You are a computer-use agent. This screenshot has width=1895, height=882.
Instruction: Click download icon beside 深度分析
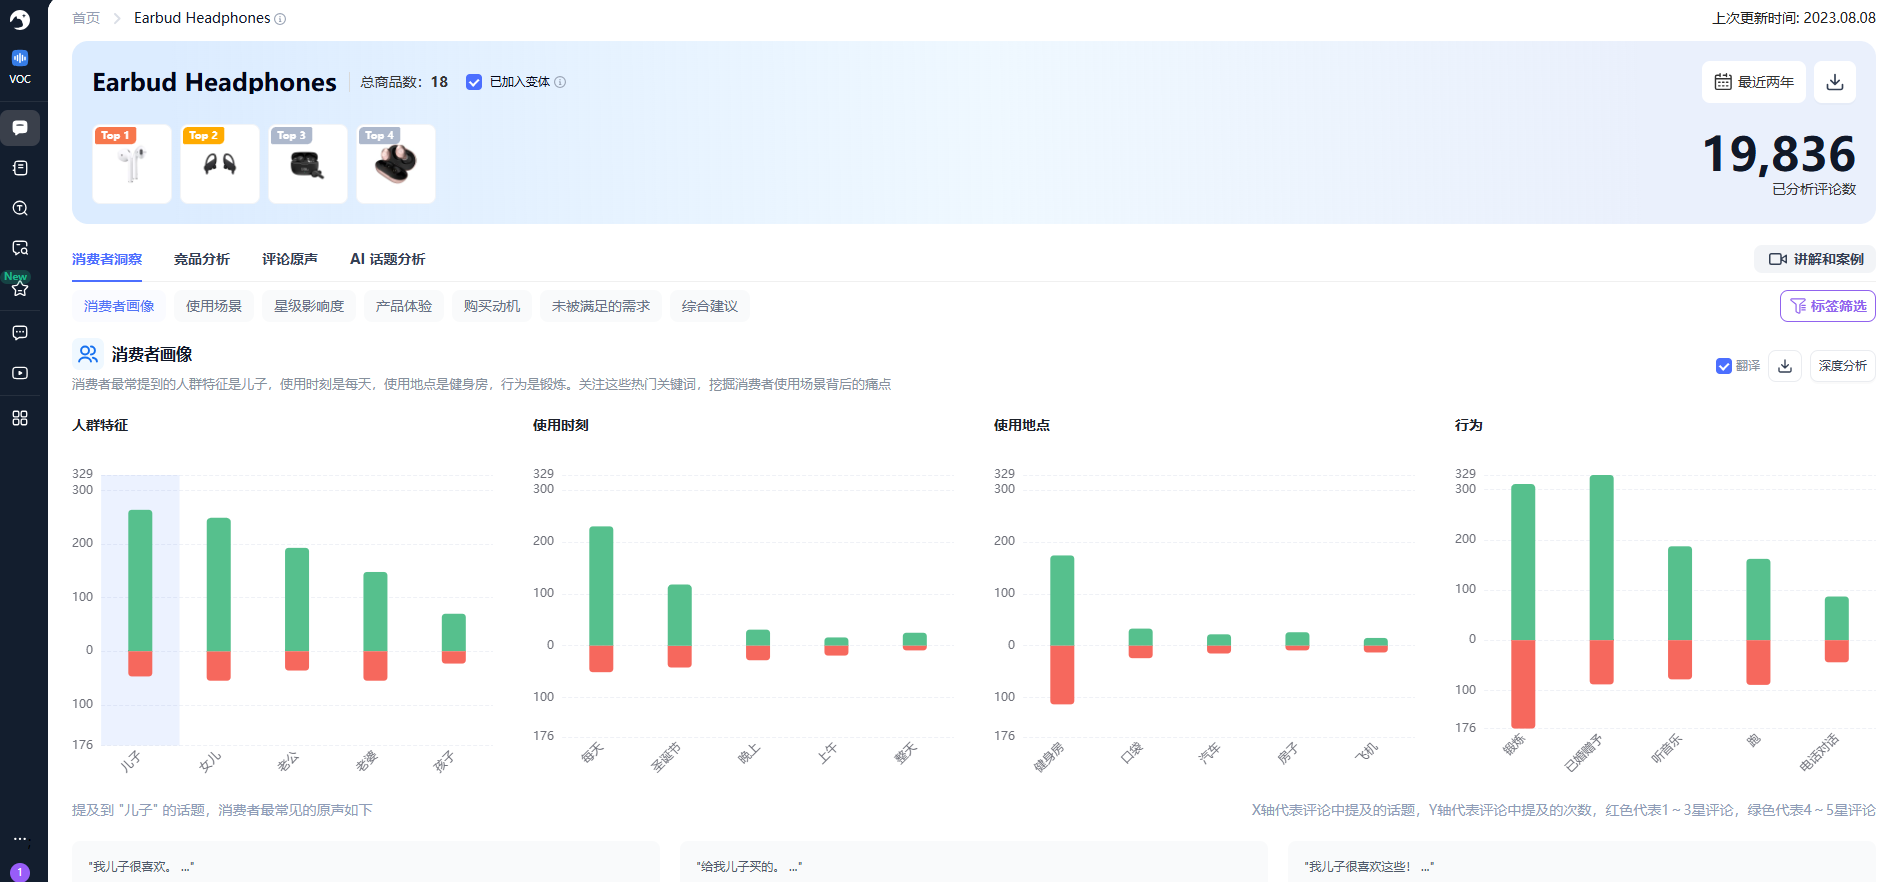1785,366
